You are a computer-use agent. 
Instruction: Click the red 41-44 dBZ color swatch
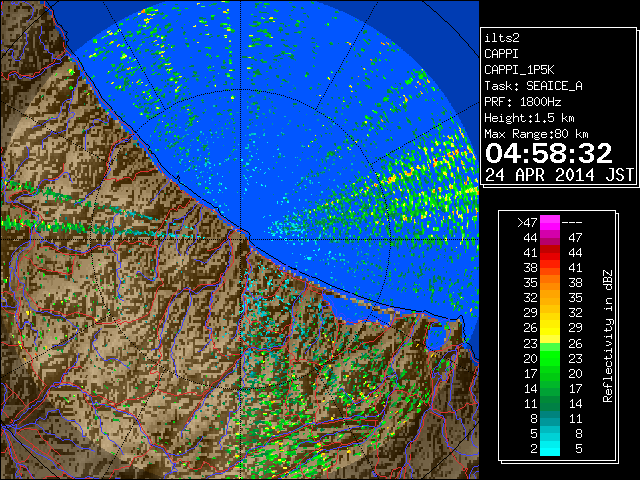coord(550,253)
